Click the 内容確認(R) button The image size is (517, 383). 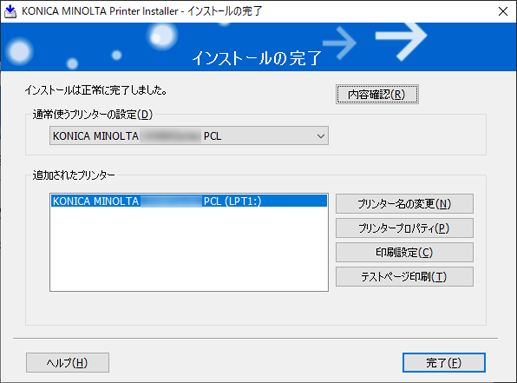point(377,94)
